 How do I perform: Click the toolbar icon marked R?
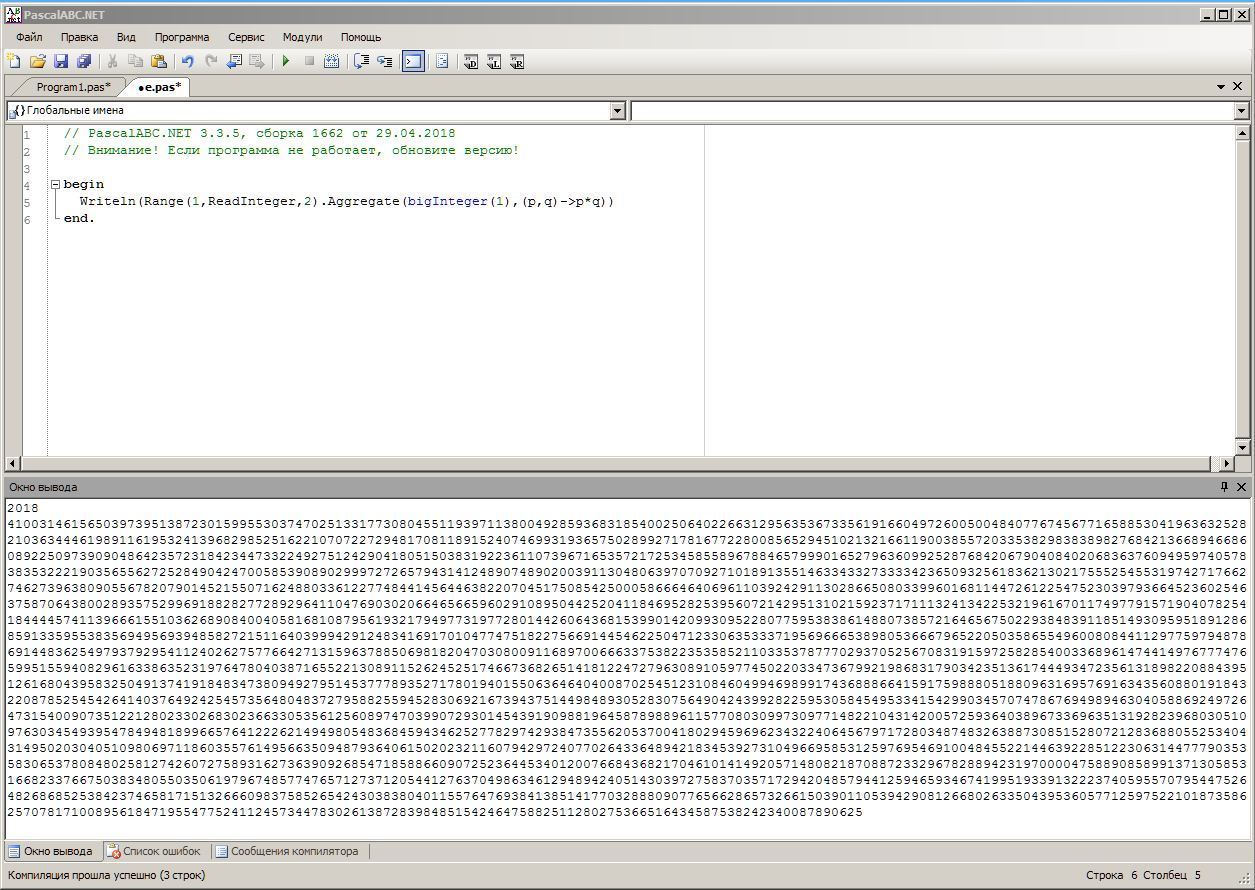pos(517,62)
